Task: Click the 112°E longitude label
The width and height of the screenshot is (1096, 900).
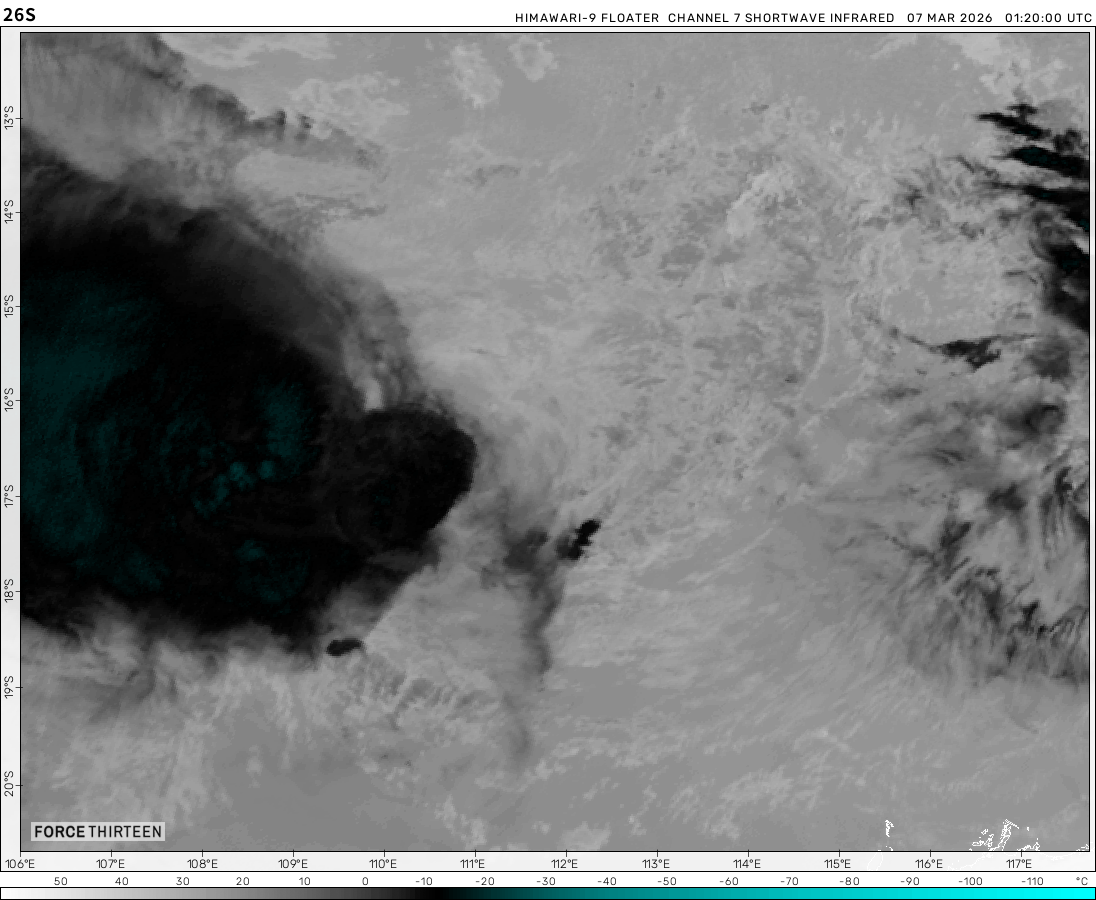Action: click(x=565, y=864)
